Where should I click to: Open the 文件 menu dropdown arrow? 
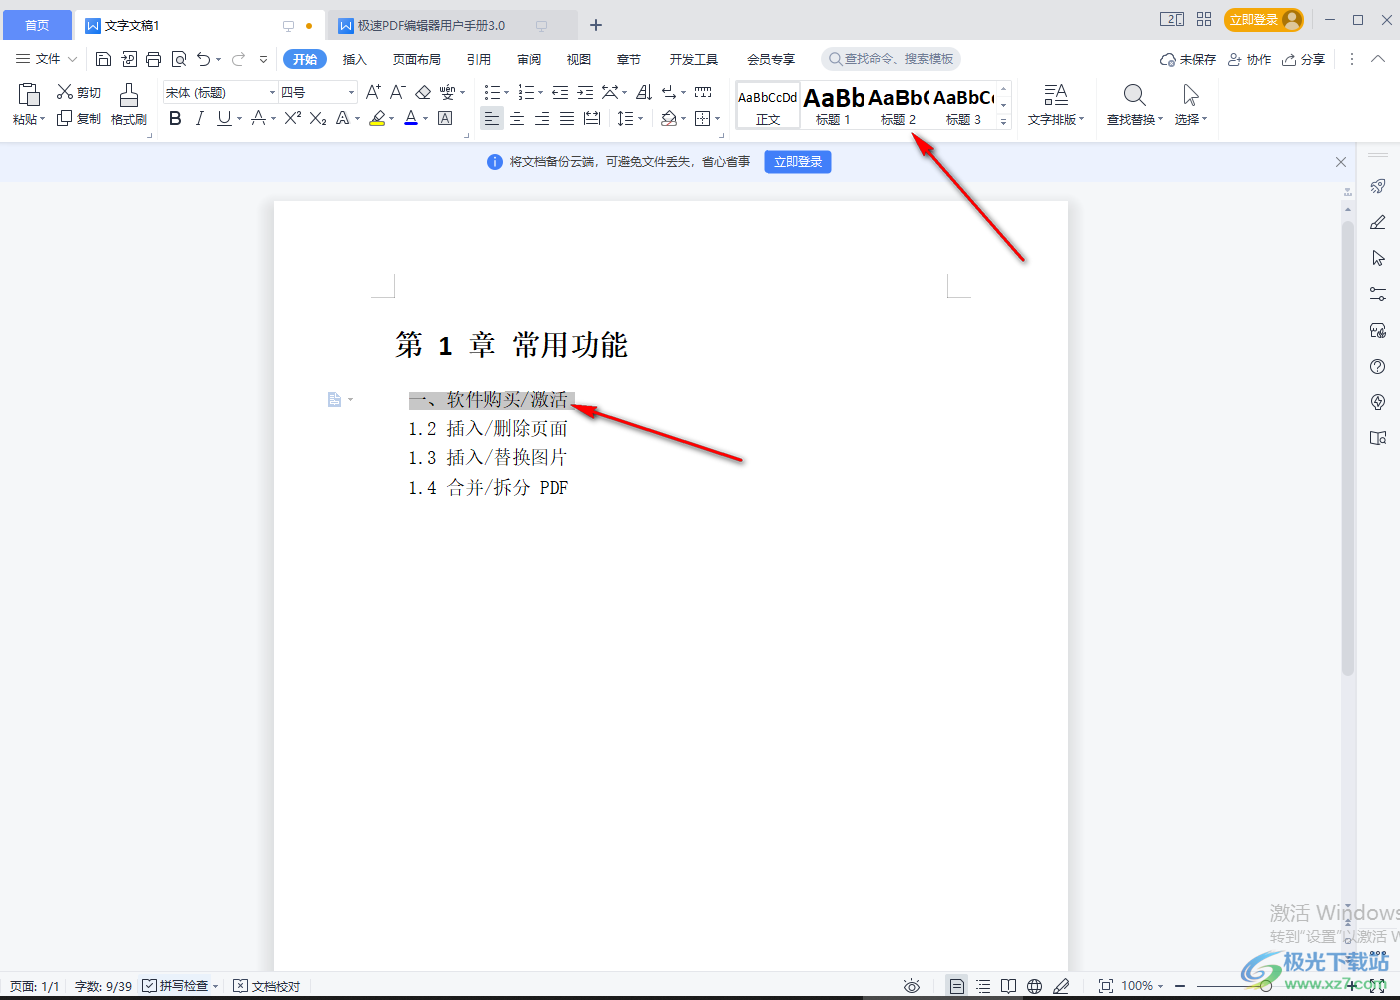[x=72, y=59]
